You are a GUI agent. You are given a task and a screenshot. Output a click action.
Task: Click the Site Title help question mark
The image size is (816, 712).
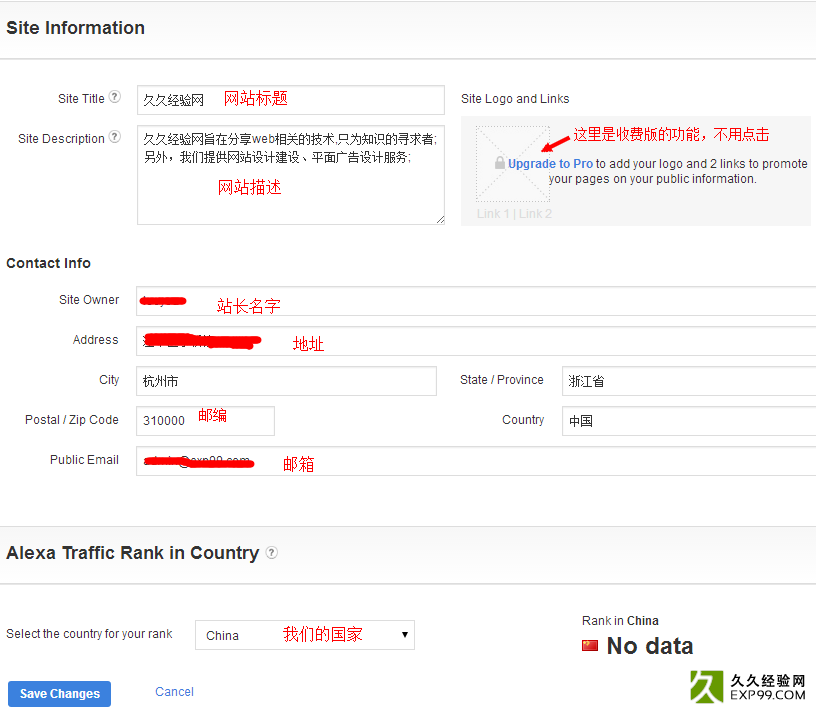tap(115, 97)
